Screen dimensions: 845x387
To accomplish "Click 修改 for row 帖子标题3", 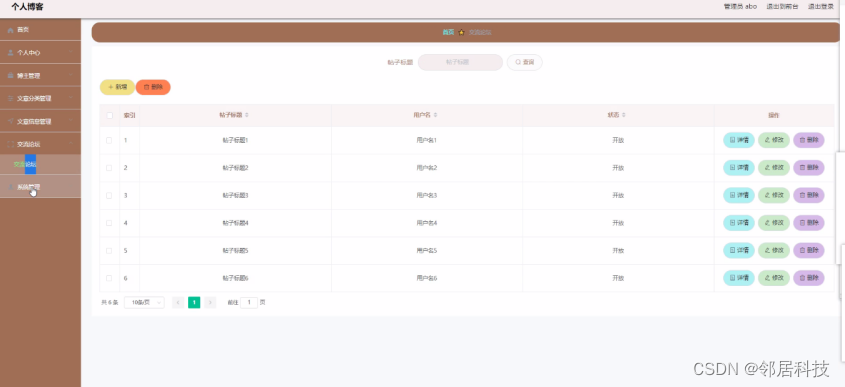I will click(774, 195).
